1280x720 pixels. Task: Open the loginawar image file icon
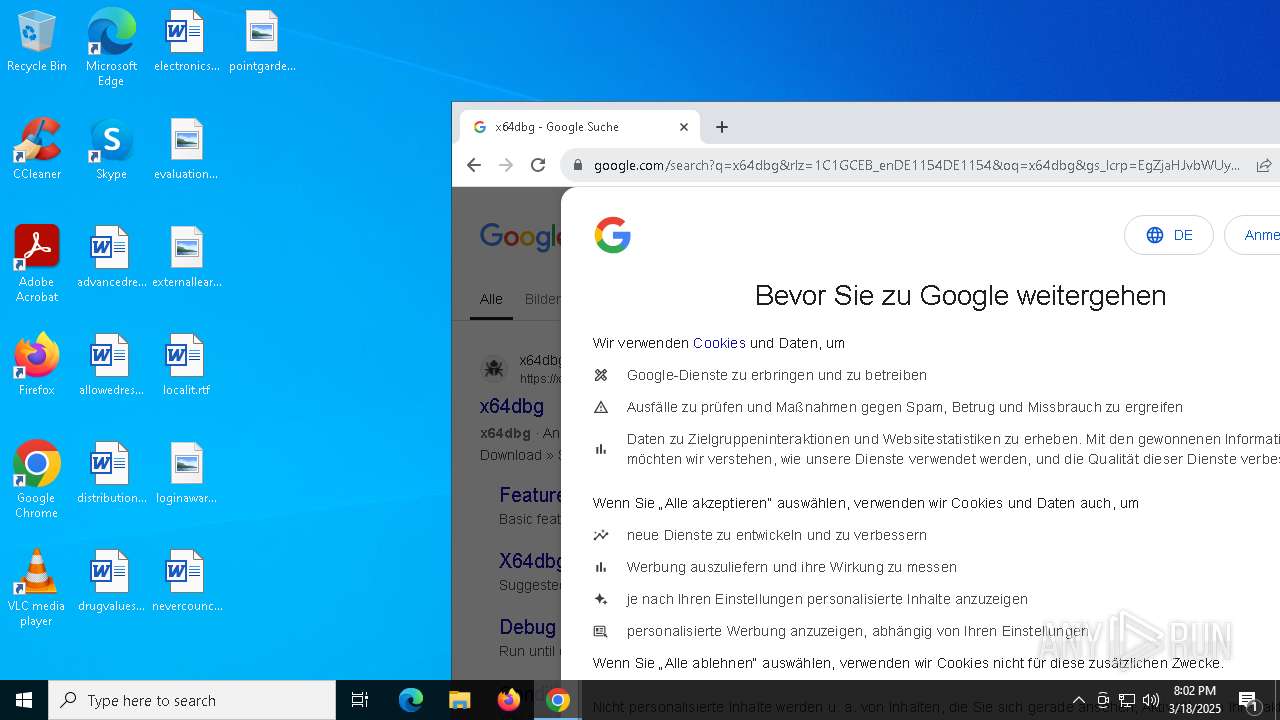(186, 473)
